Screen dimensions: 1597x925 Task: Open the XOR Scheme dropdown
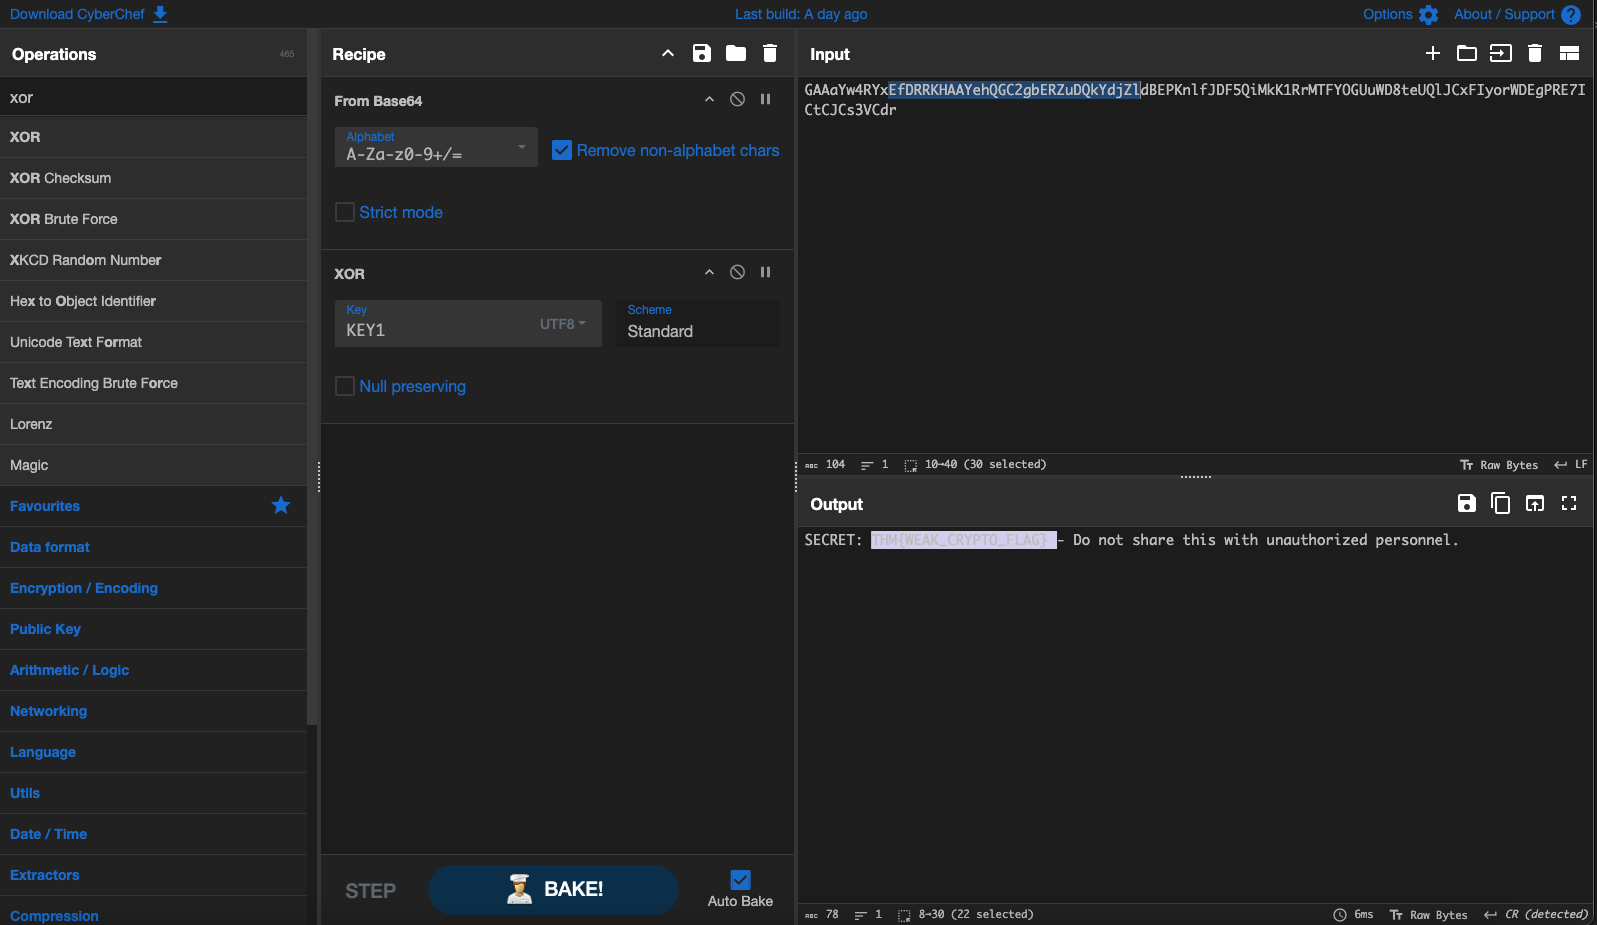697,324
